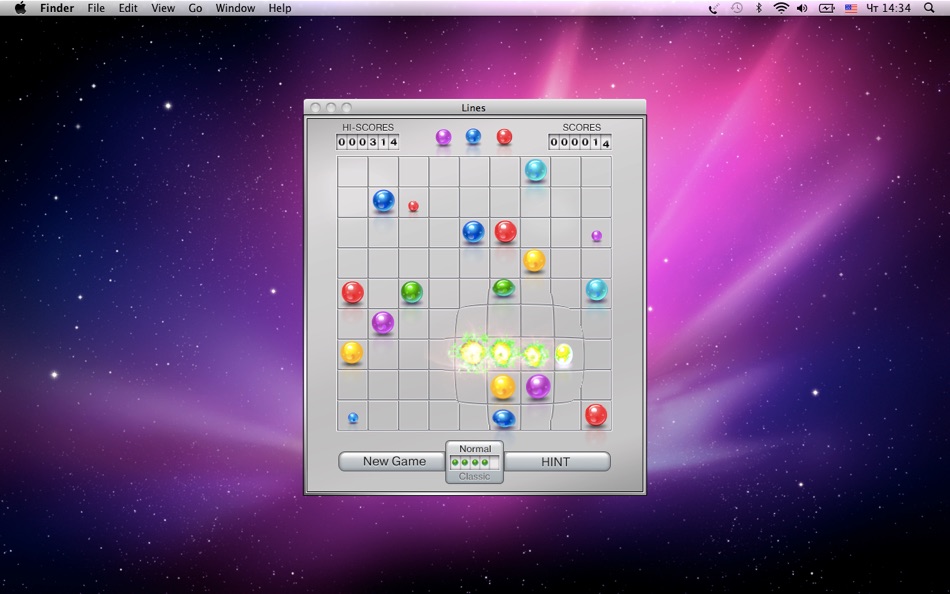Select the yellow ball on the board's left edge
950x594 pixels.
coord(351,352)
